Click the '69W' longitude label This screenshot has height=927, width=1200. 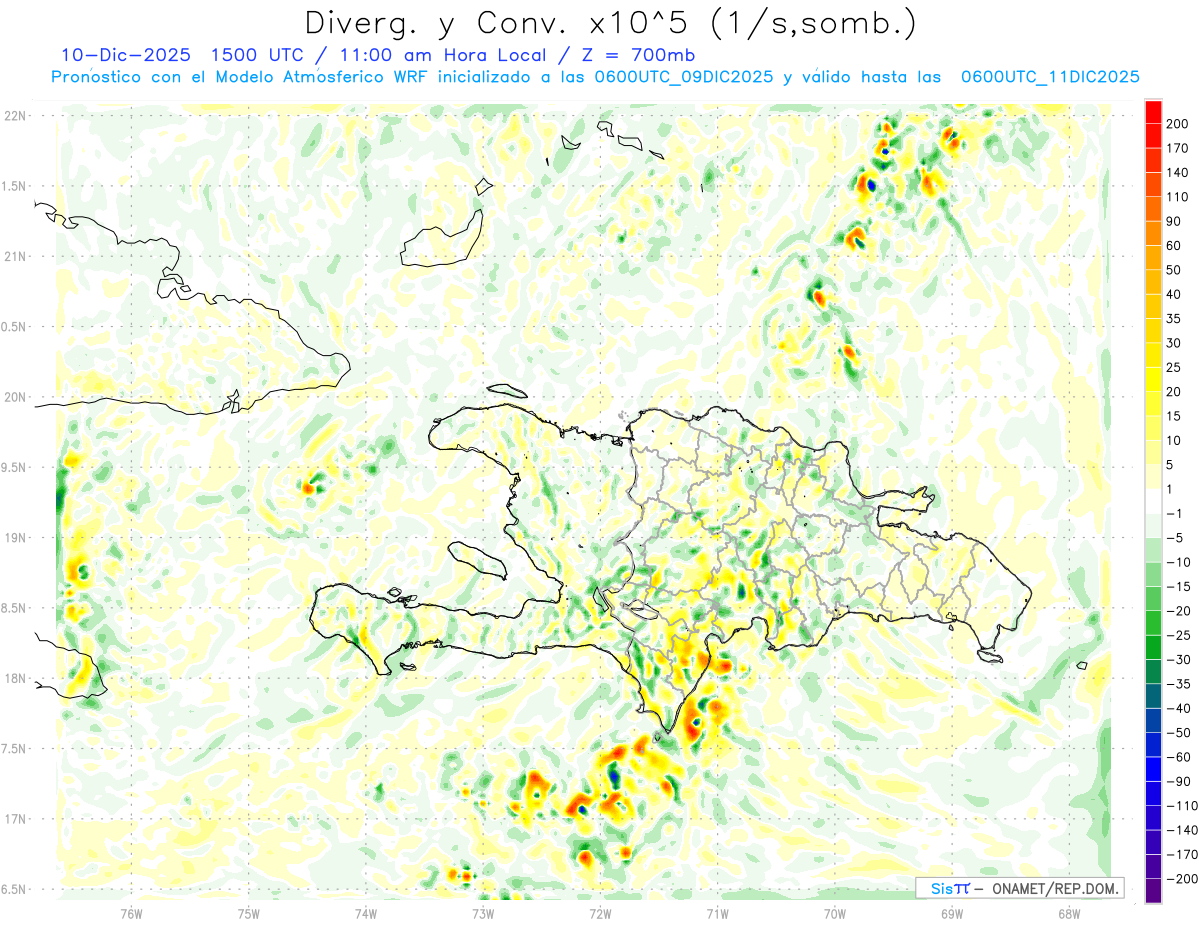[952, 913]
